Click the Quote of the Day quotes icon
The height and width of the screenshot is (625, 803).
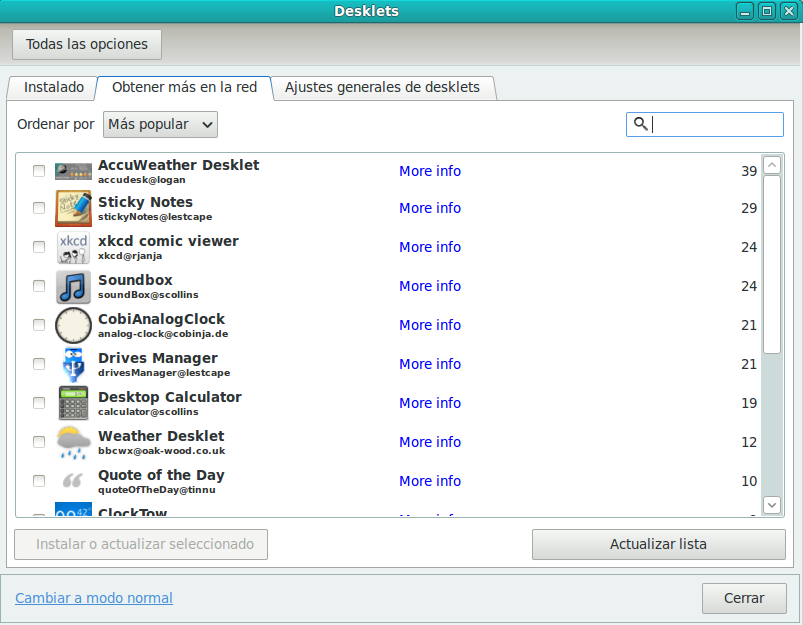(73, 481)
